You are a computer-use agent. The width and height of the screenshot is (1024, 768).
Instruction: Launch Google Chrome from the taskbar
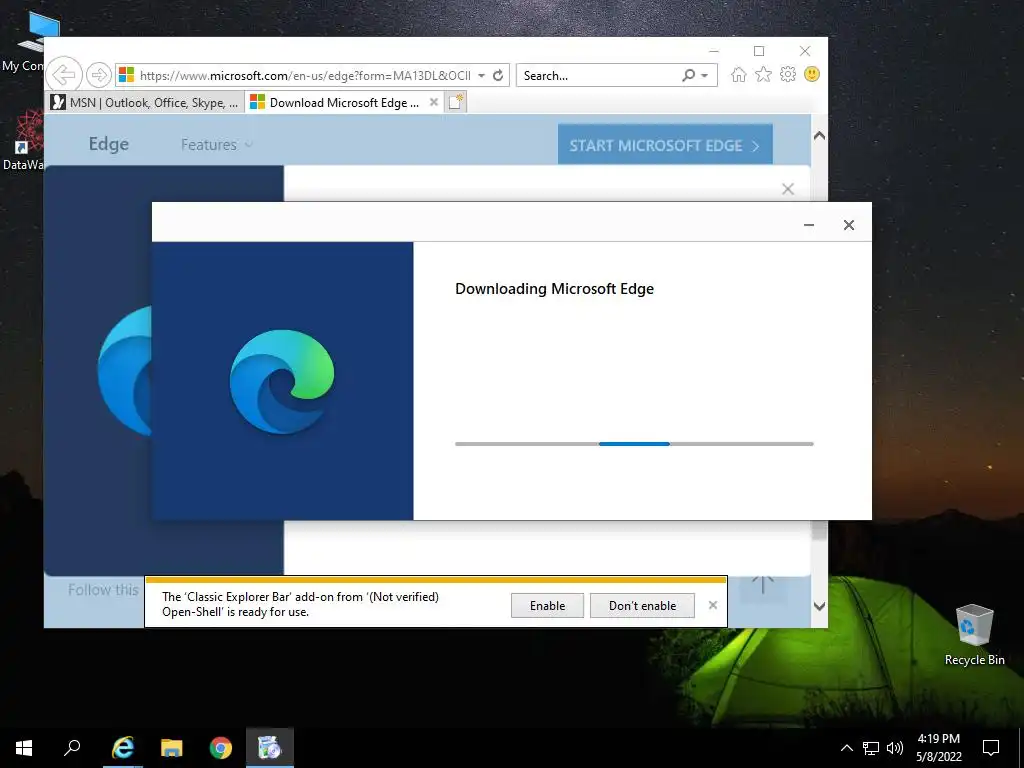click(221, 748)
